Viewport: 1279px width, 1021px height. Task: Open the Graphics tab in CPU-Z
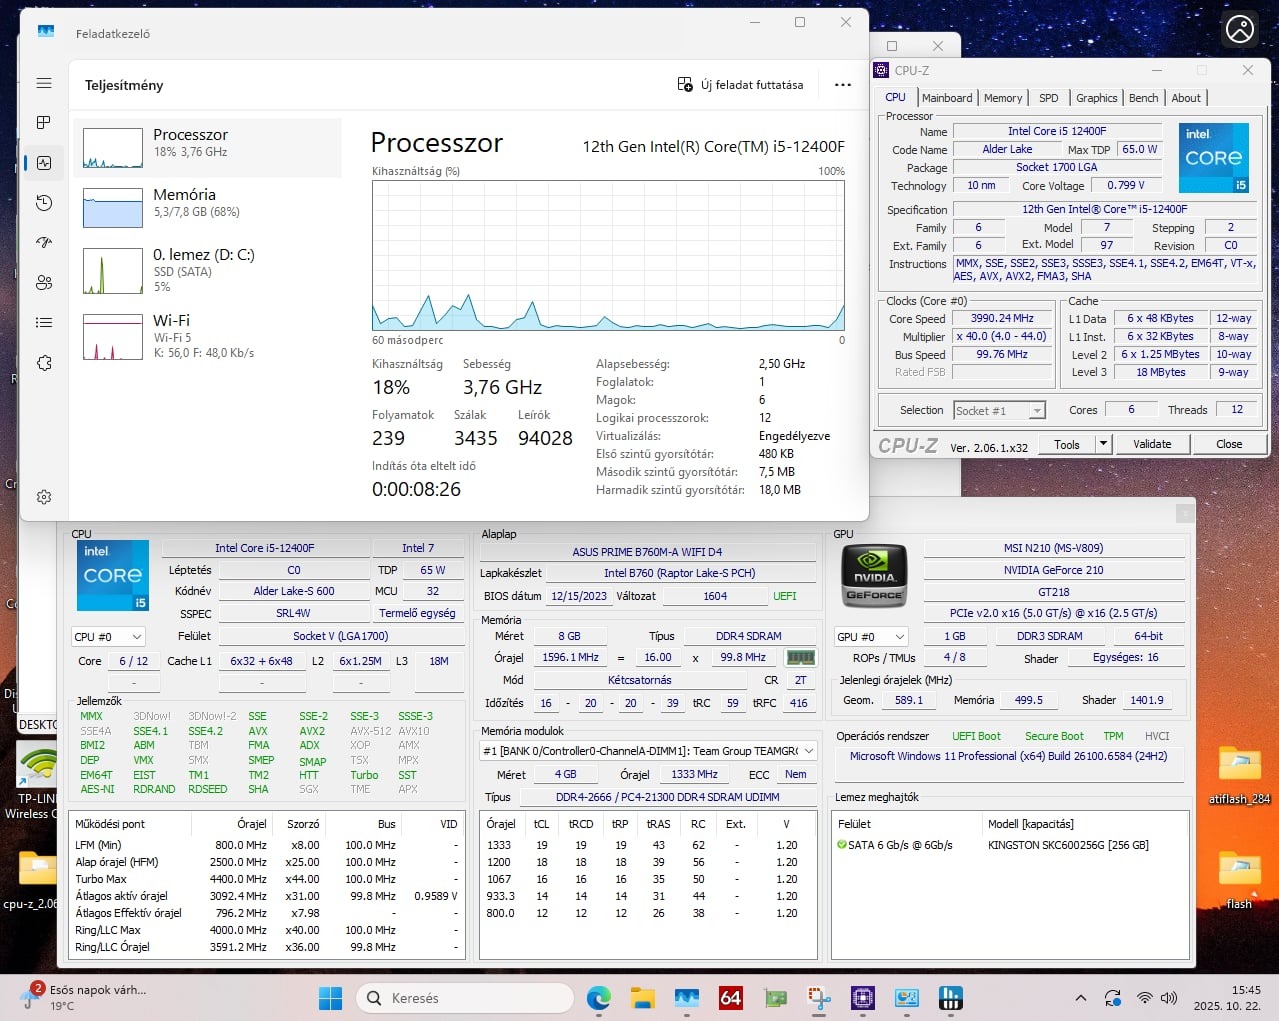[x=1097, y=98]
